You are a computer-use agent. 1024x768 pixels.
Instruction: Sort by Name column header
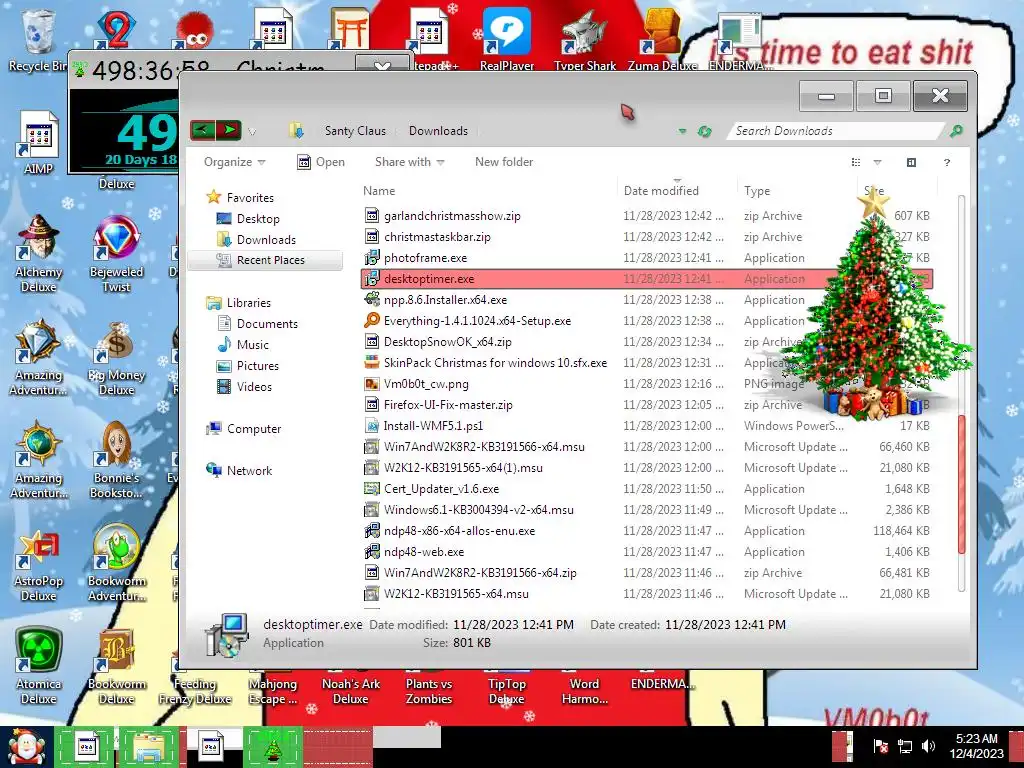tap(379, 191)
